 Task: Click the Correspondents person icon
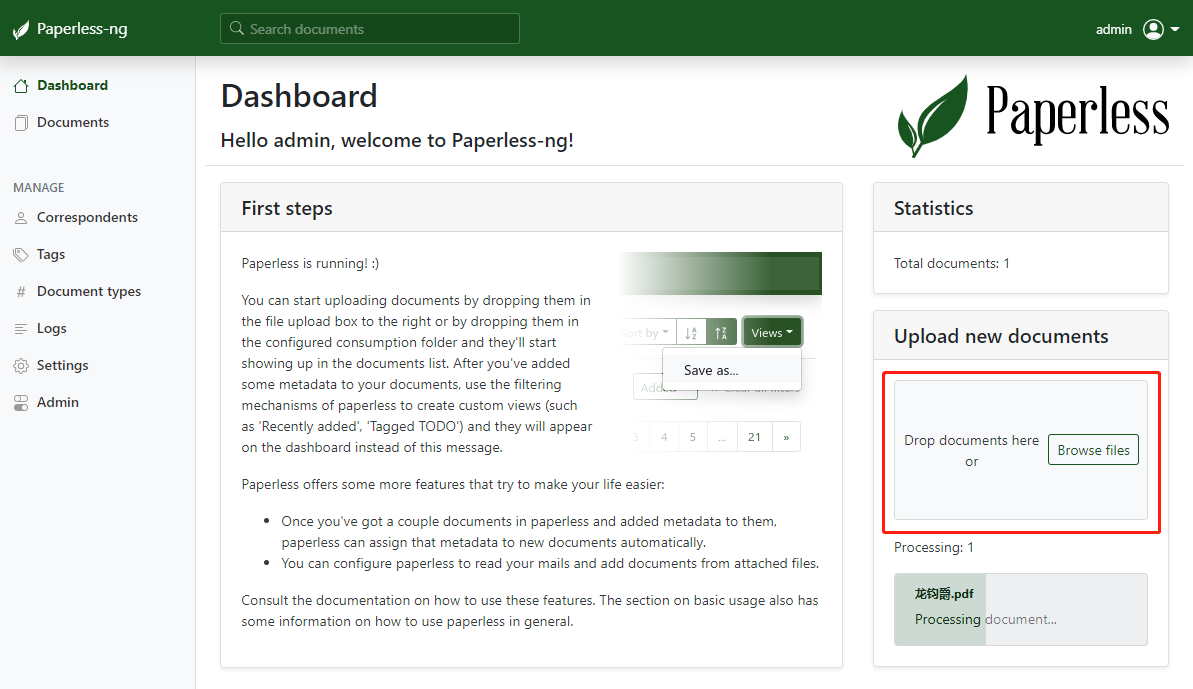tap(21, 217)
